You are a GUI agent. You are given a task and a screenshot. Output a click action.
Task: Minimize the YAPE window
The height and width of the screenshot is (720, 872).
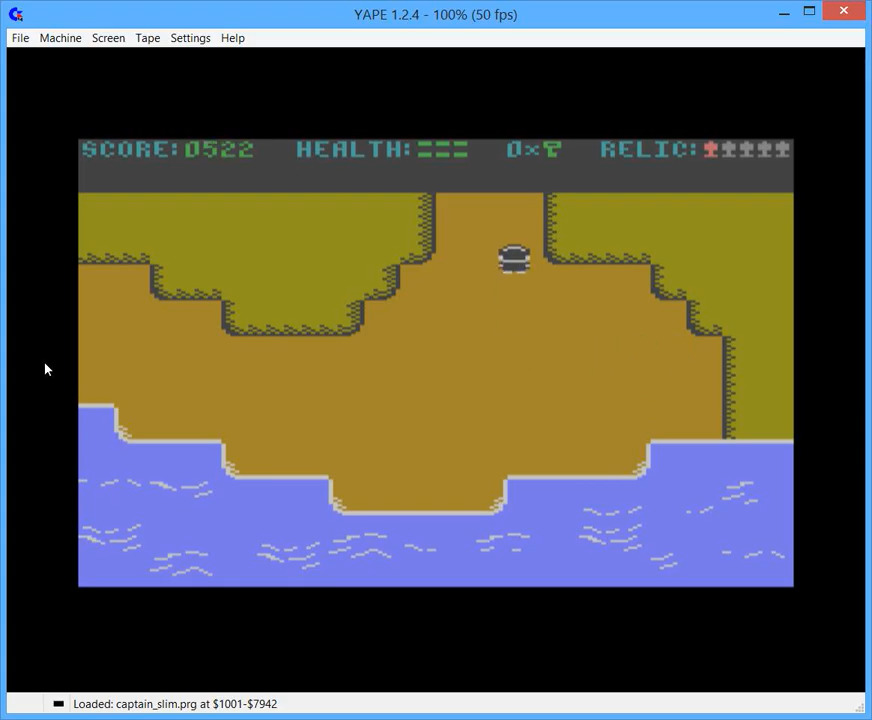point(784,12)
